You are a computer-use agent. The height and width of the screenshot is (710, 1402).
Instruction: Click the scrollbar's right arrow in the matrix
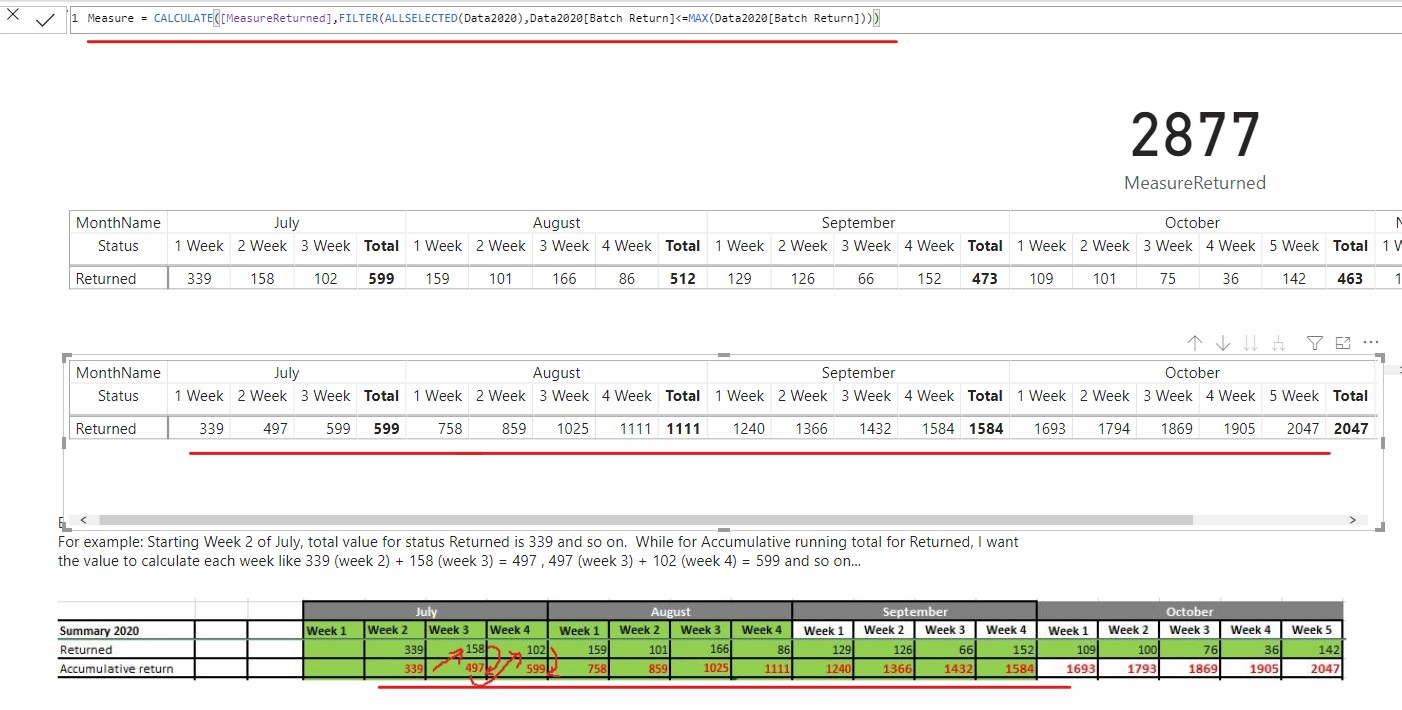(x=1353, y=520)
